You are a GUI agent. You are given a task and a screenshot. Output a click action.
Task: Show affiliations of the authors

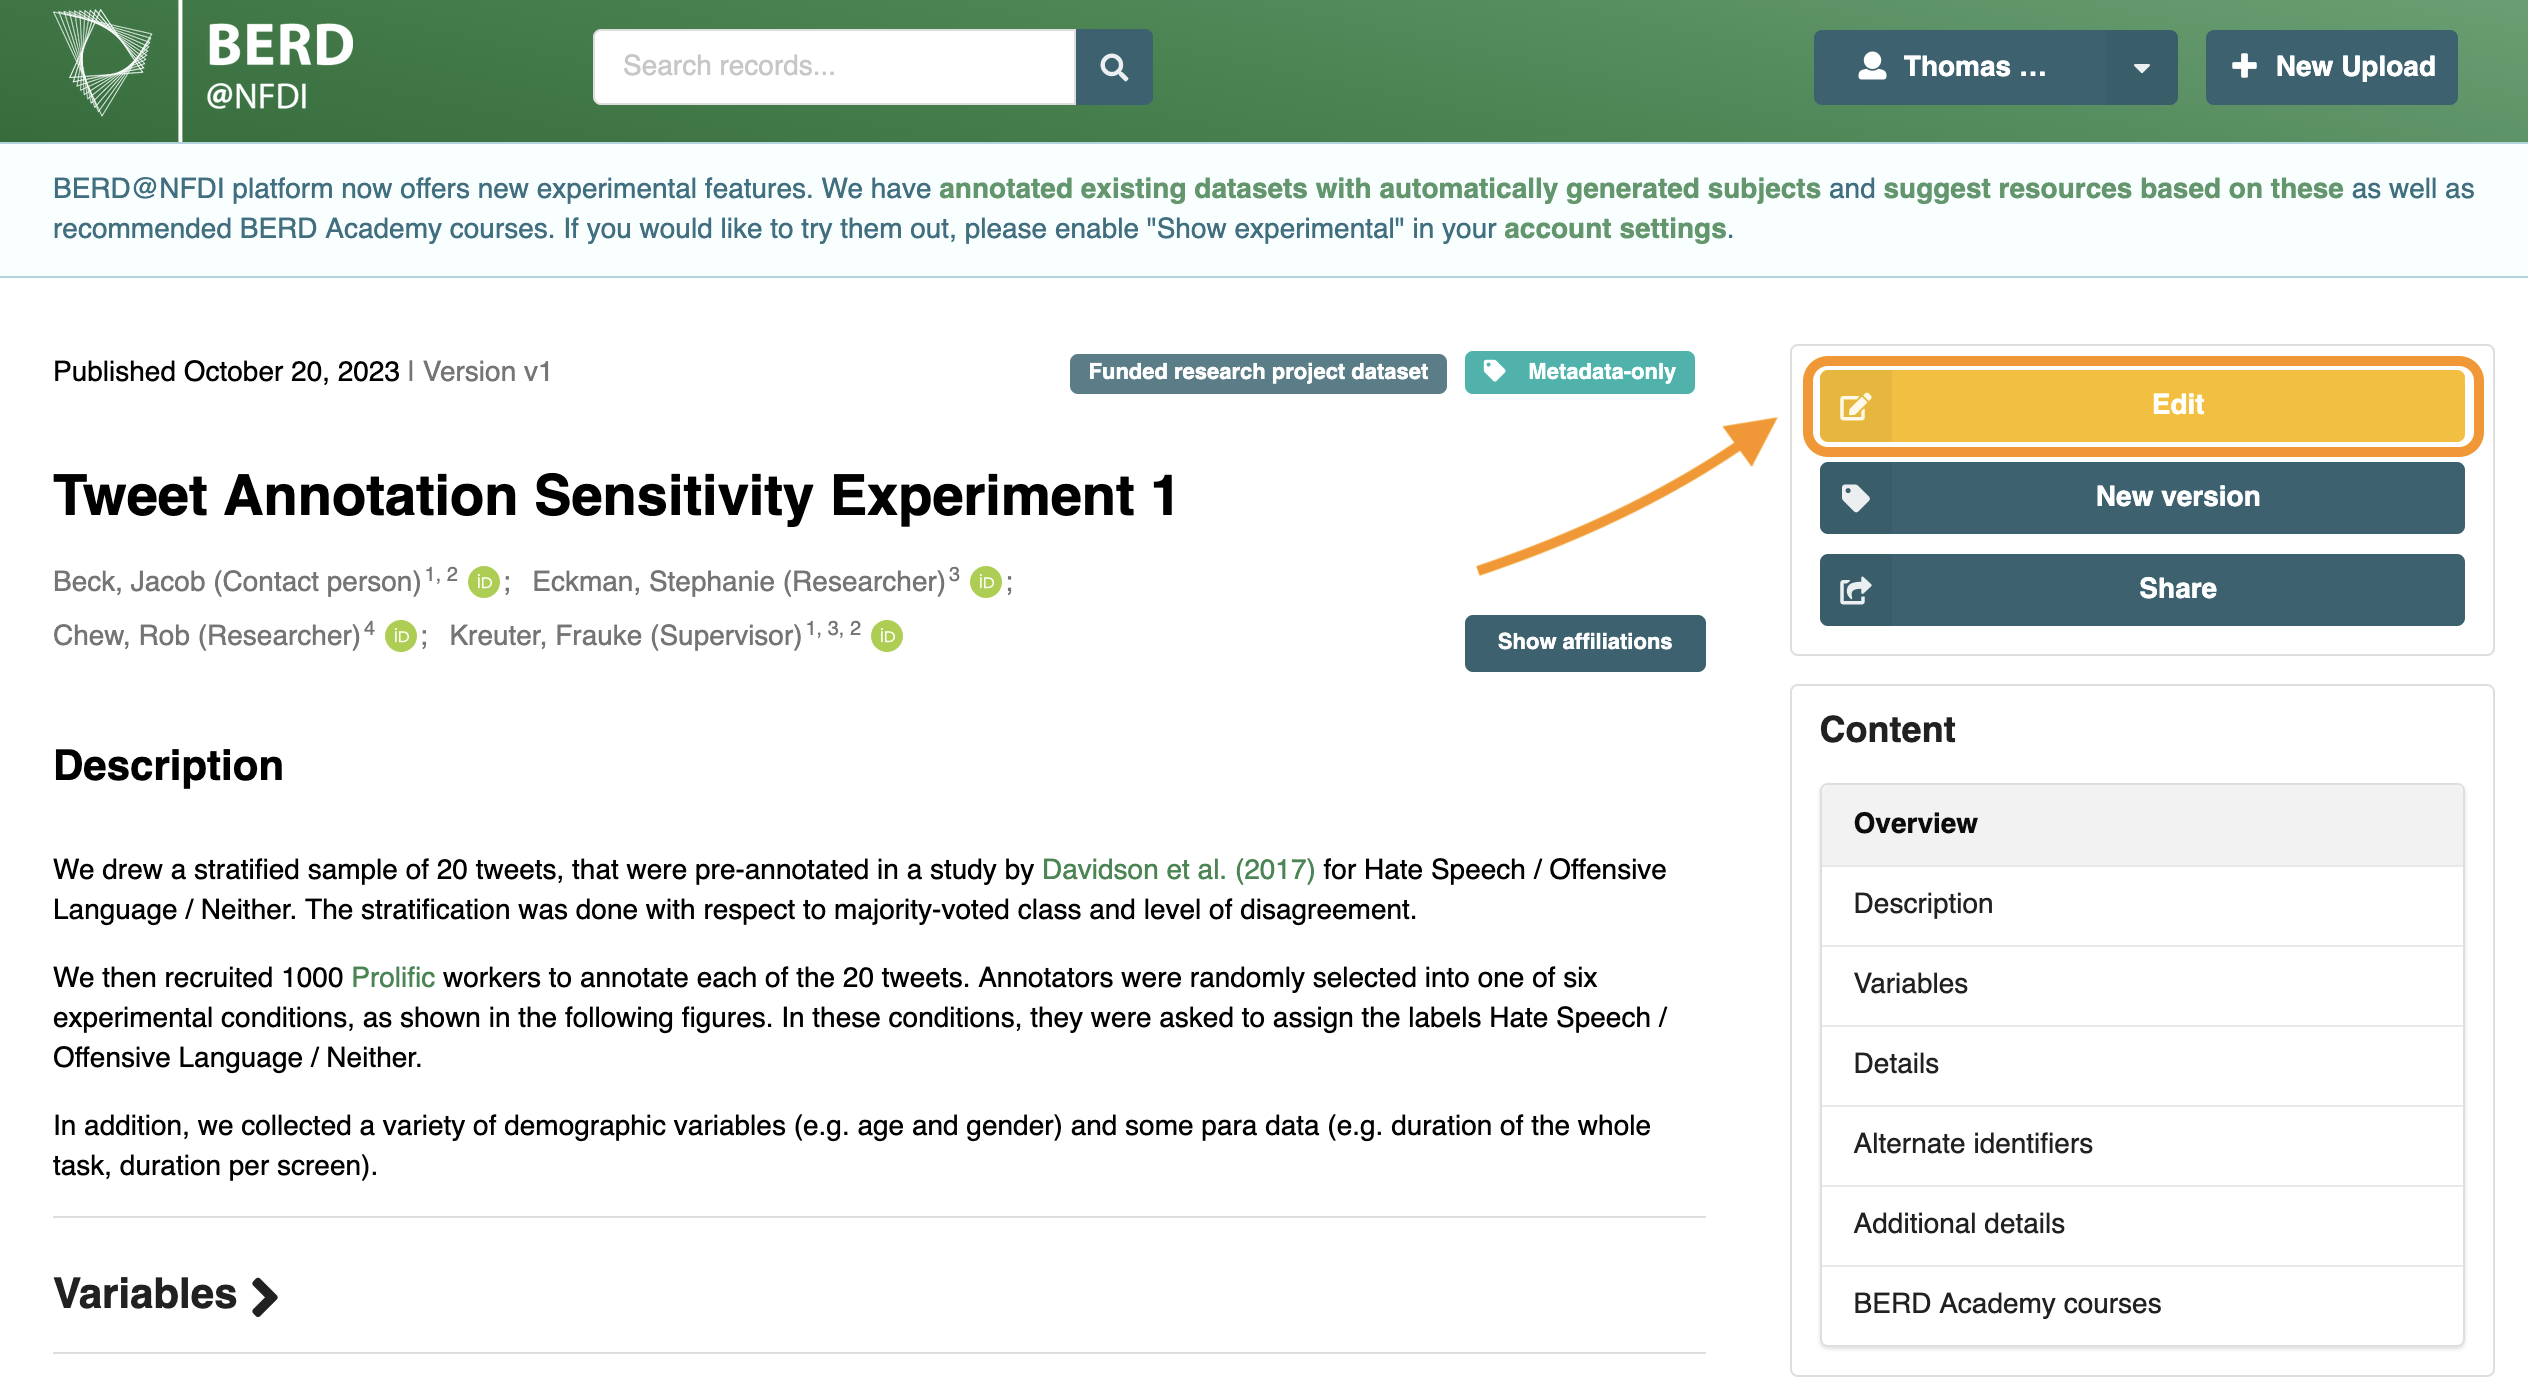pos(1585,643)
